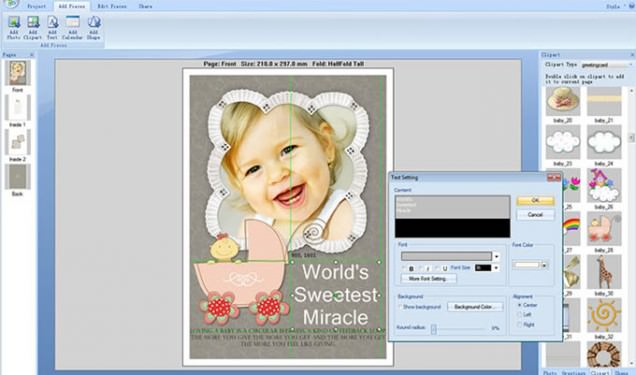Image resolution: width=636 pixels, height=375 pixels.
Task: Switch to the Edit Frames tab
Action: click(x=112, y=6)
